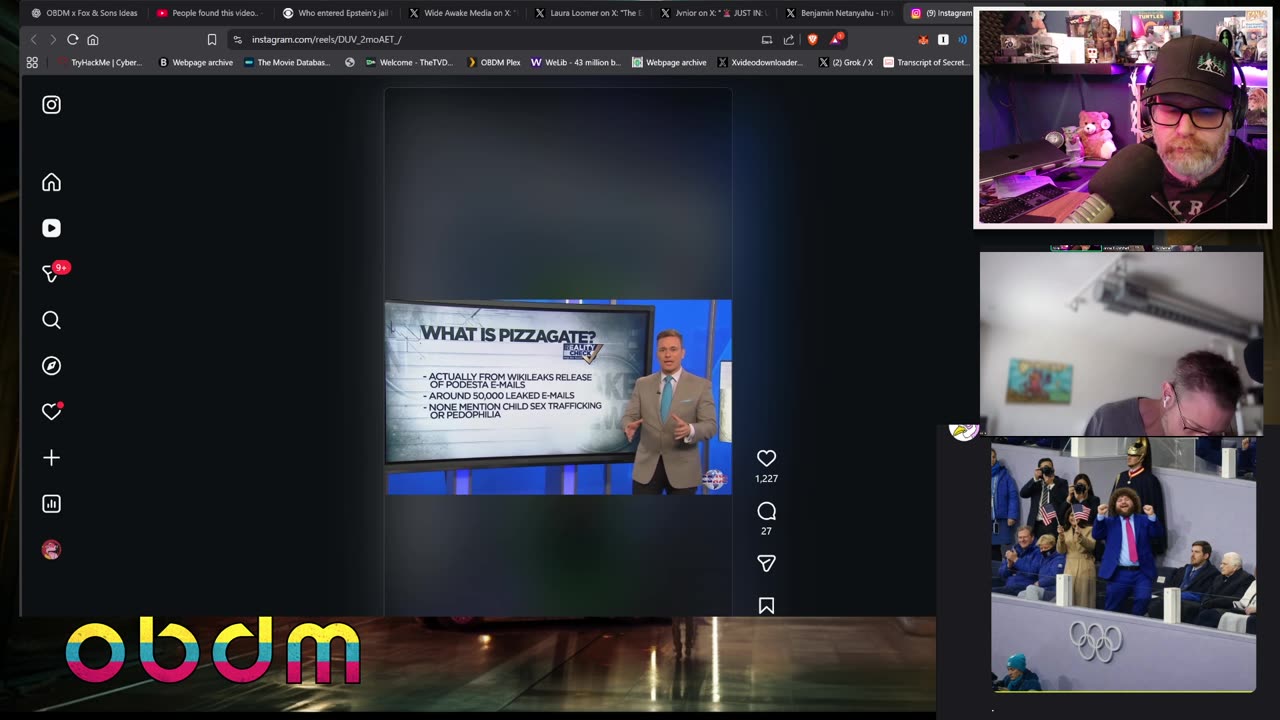Viewport: 1280px width, 720px height.
Task: Click site settings icon beside the URL
Action: coord(237,39)
